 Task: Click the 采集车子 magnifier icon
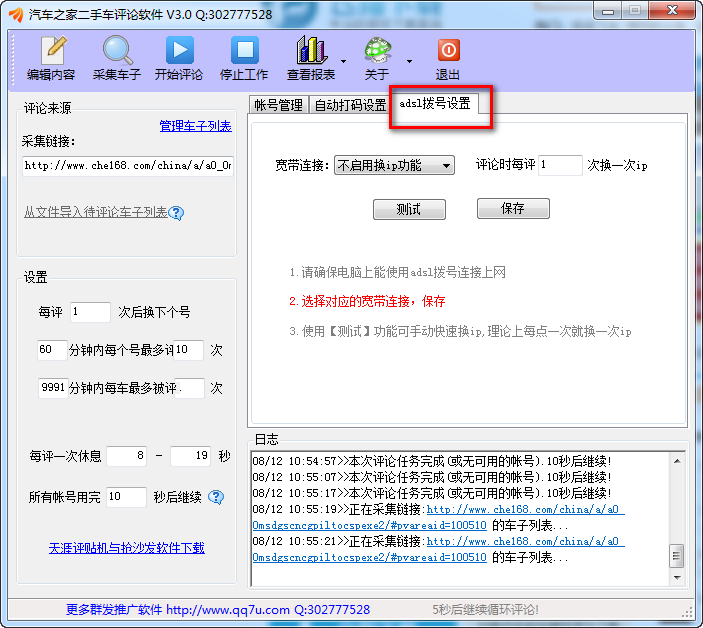[117, 50]
